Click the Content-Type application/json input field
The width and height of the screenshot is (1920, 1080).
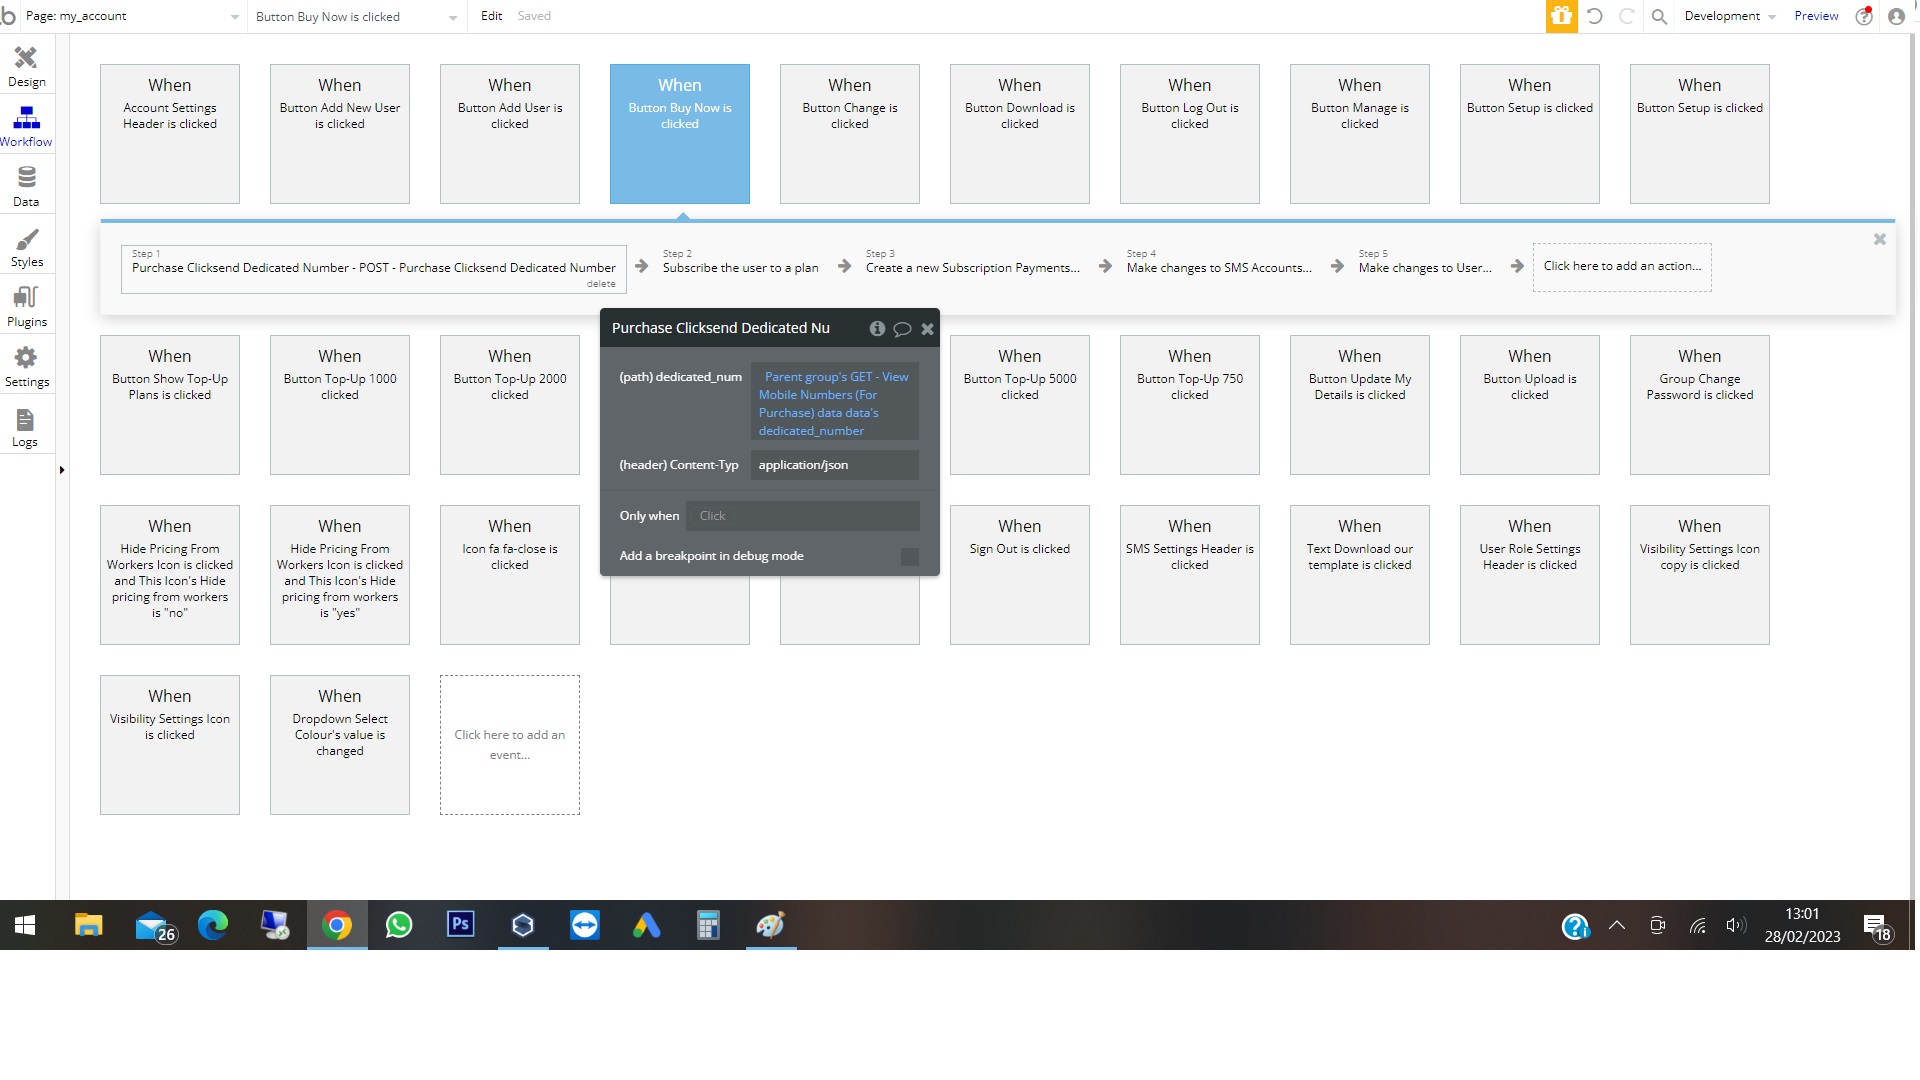click(x=835, y=464)
